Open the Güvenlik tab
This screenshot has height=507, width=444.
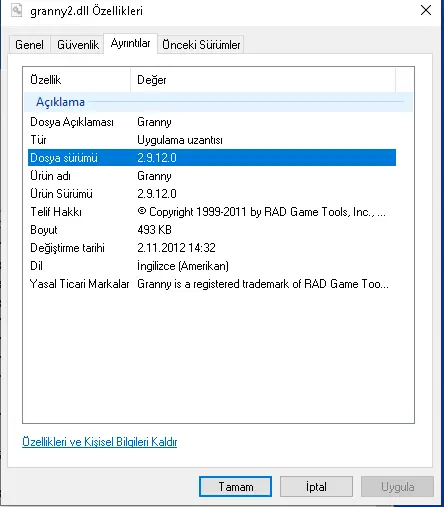click(78, 45)
